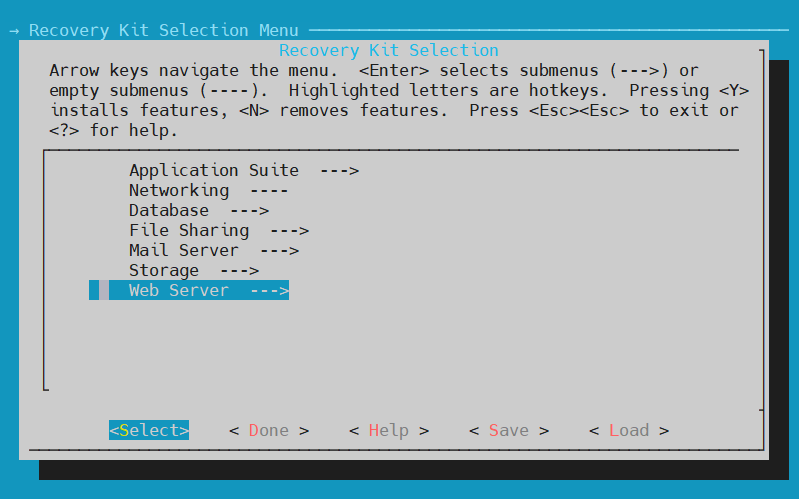This screenshot has height=499, width=799.
Task: Expand the arrow after Web Server
Action: click(x=269, y=290)
